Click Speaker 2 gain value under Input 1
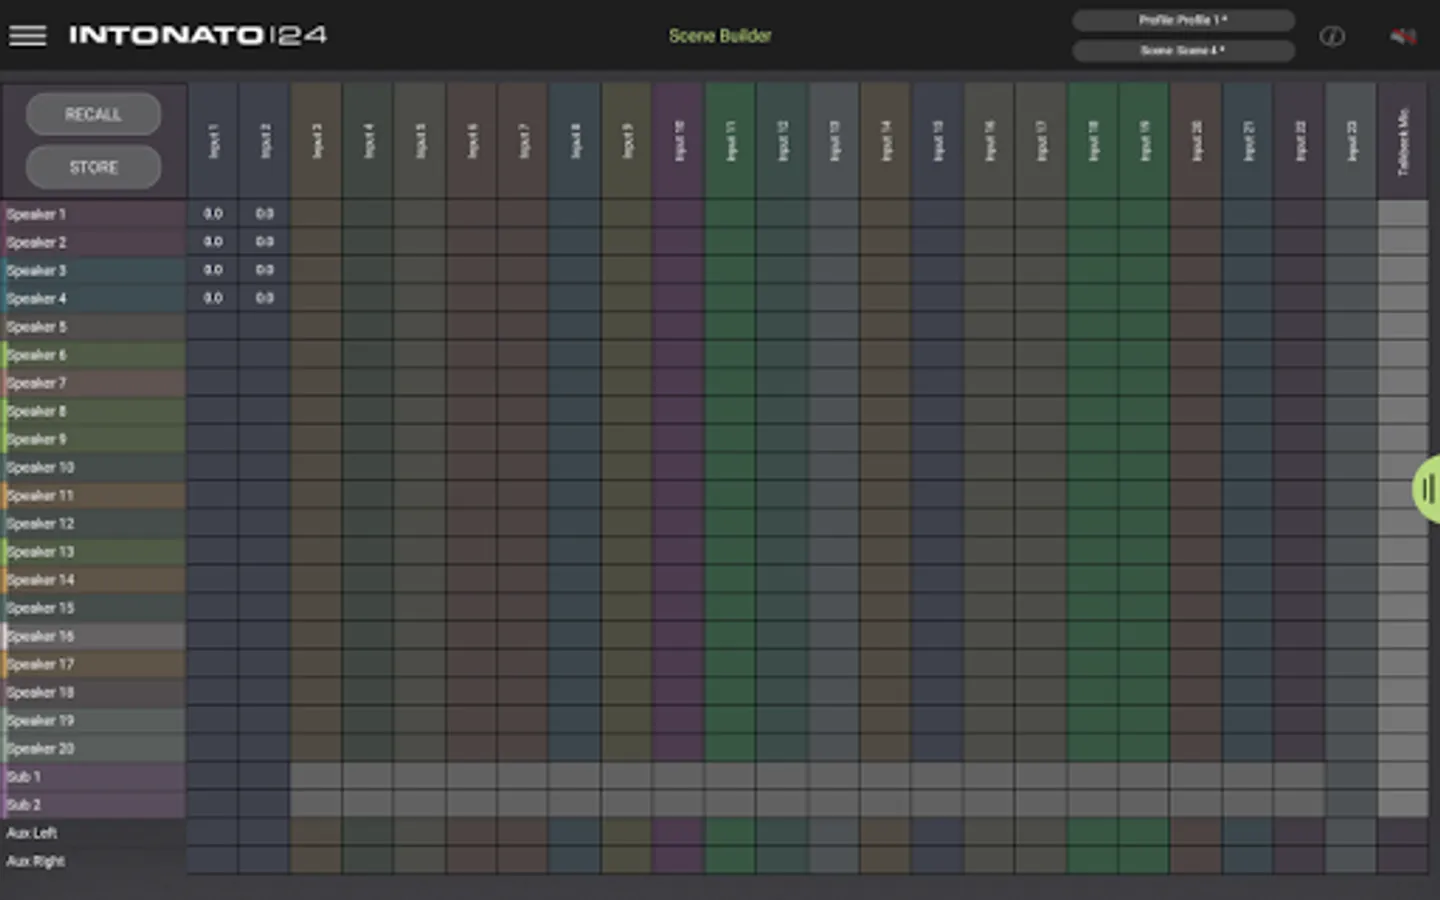This screenshot has height=900, width=1440. (213, 242)
